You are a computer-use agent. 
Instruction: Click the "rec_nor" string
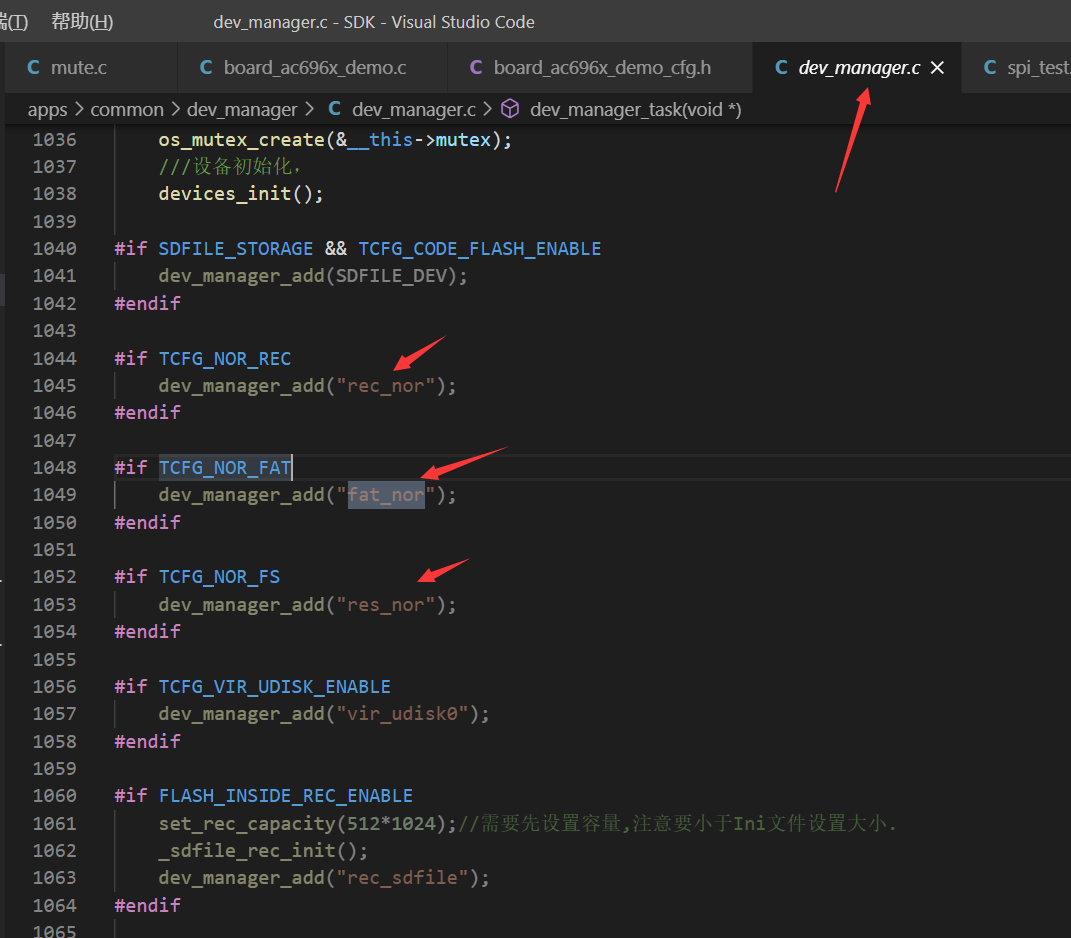click(385, 386)
